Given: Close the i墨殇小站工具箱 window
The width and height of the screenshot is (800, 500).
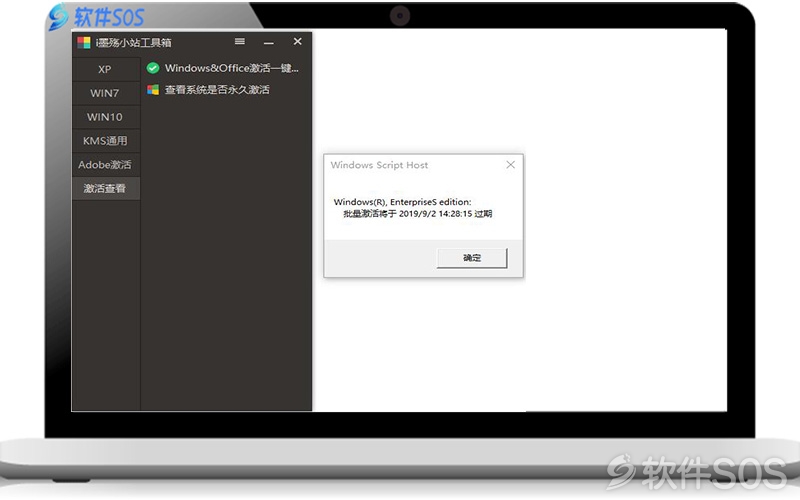Looking at the screenshot, I should pos(297,41).
